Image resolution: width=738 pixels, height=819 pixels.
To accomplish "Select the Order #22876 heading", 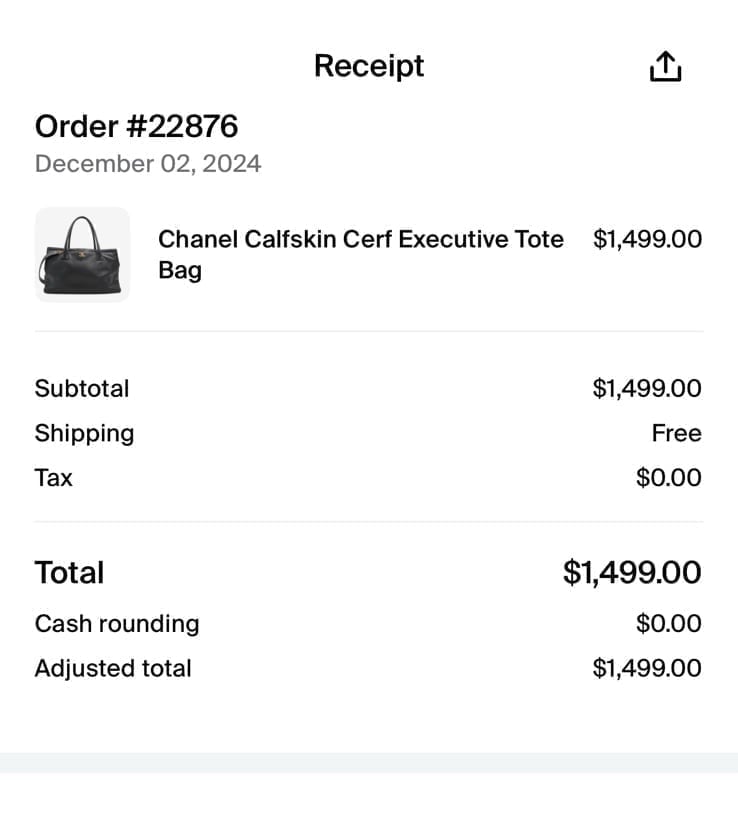I will click(x=136, y=126).
